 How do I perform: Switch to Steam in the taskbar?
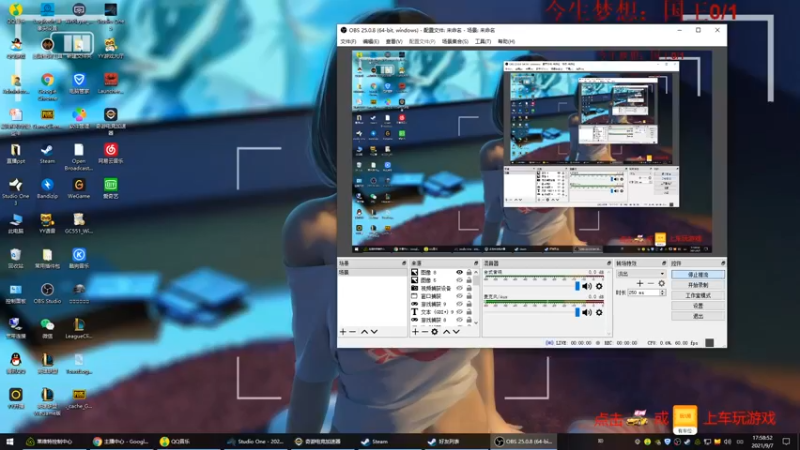(380, 441)
